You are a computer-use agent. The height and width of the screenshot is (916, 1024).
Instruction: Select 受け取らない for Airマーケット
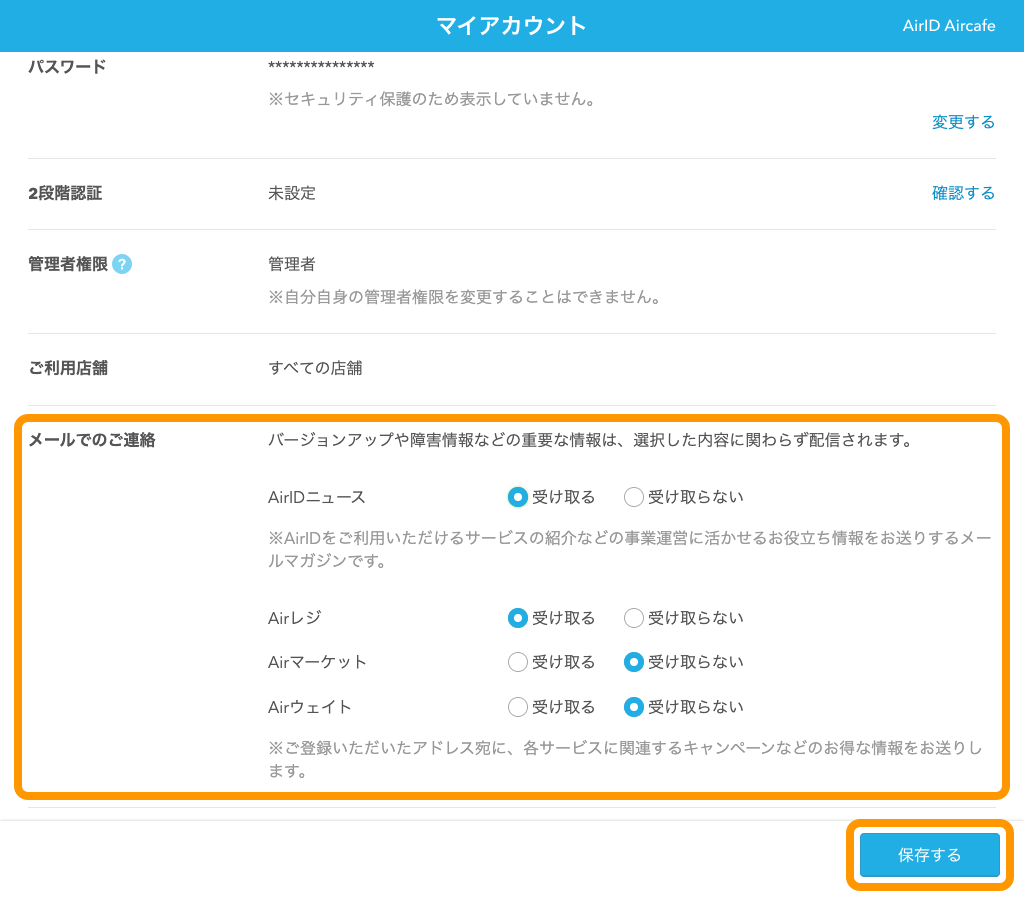pyautogui.click(x=633, y=662)
